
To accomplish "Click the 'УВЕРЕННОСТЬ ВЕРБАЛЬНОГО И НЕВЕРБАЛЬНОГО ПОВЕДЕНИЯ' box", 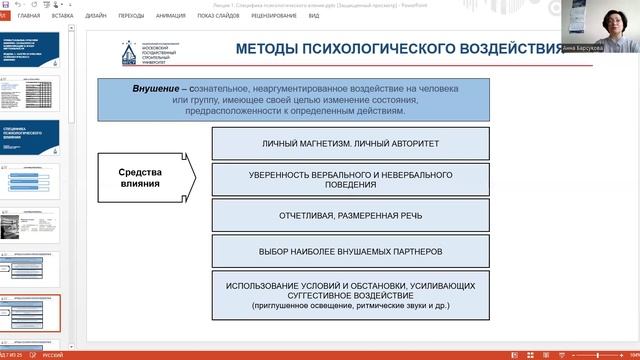I will tap(351, 180).
